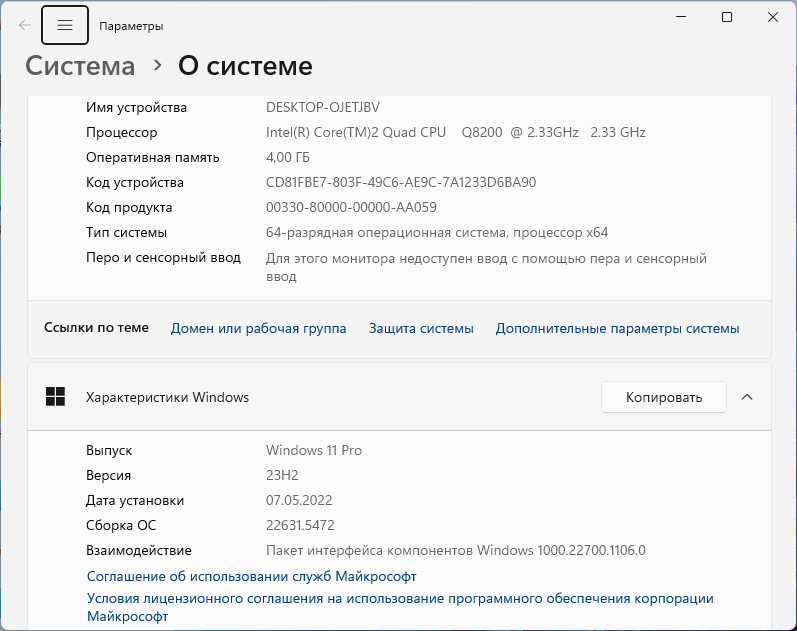Click the Windows logo icon
Image resolution: width=797 pixels, height=631 pixels.
(55, 397)
